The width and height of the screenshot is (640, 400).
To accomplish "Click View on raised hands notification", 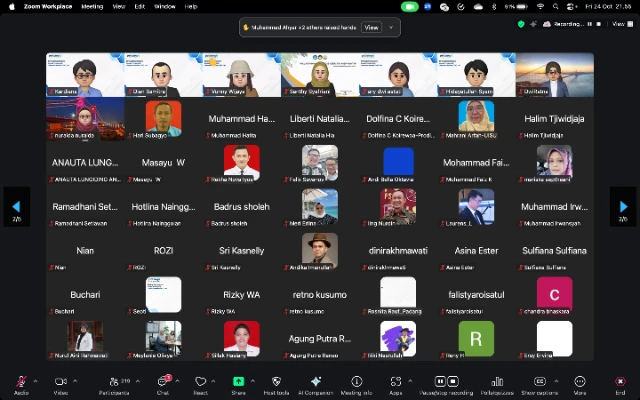I will 371,28.
